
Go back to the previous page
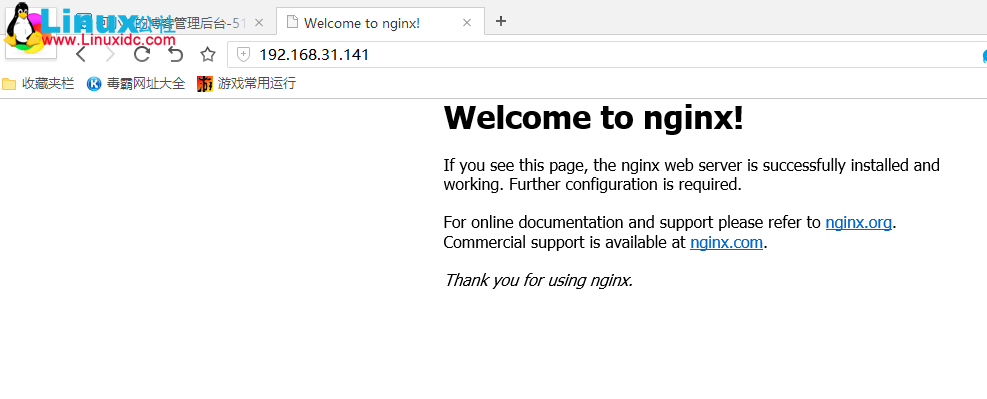point(81,55)
